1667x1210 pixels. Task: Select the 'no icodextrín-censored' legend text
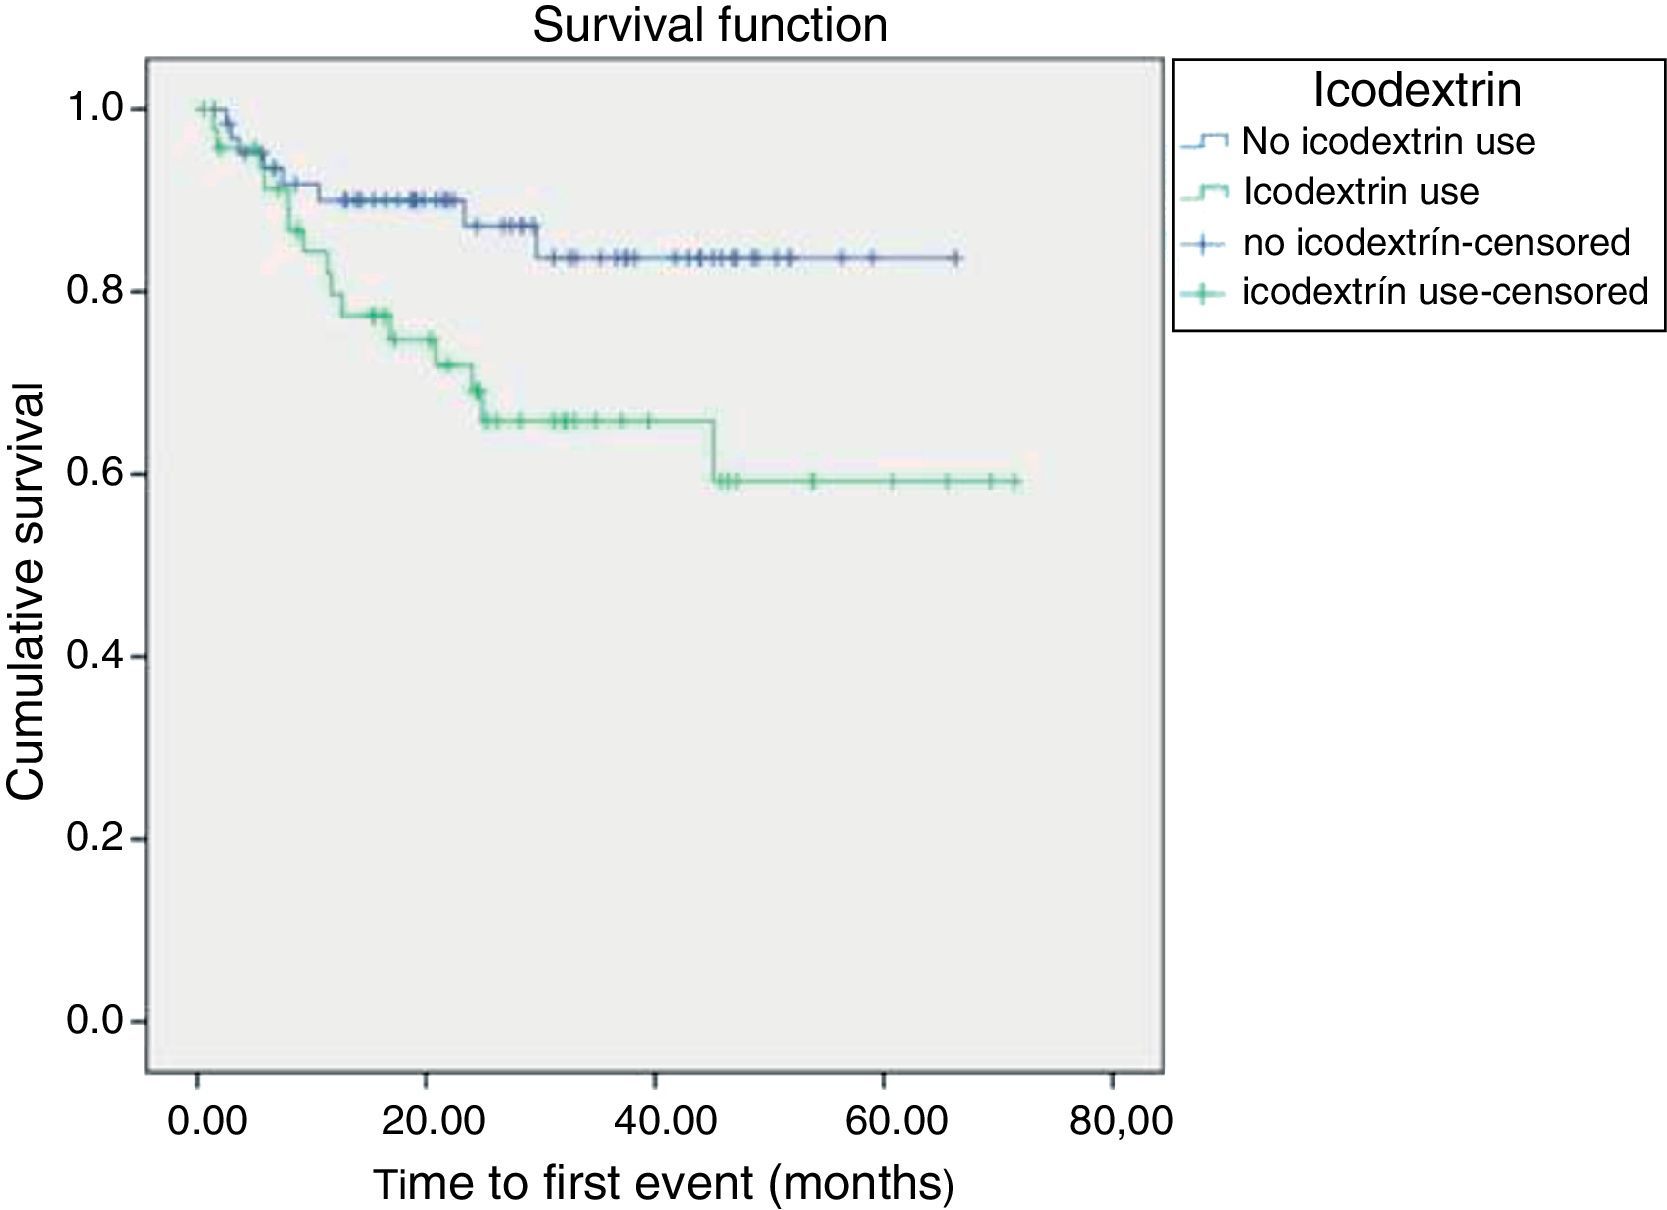pyautogui.click(x=1436, y=242)
